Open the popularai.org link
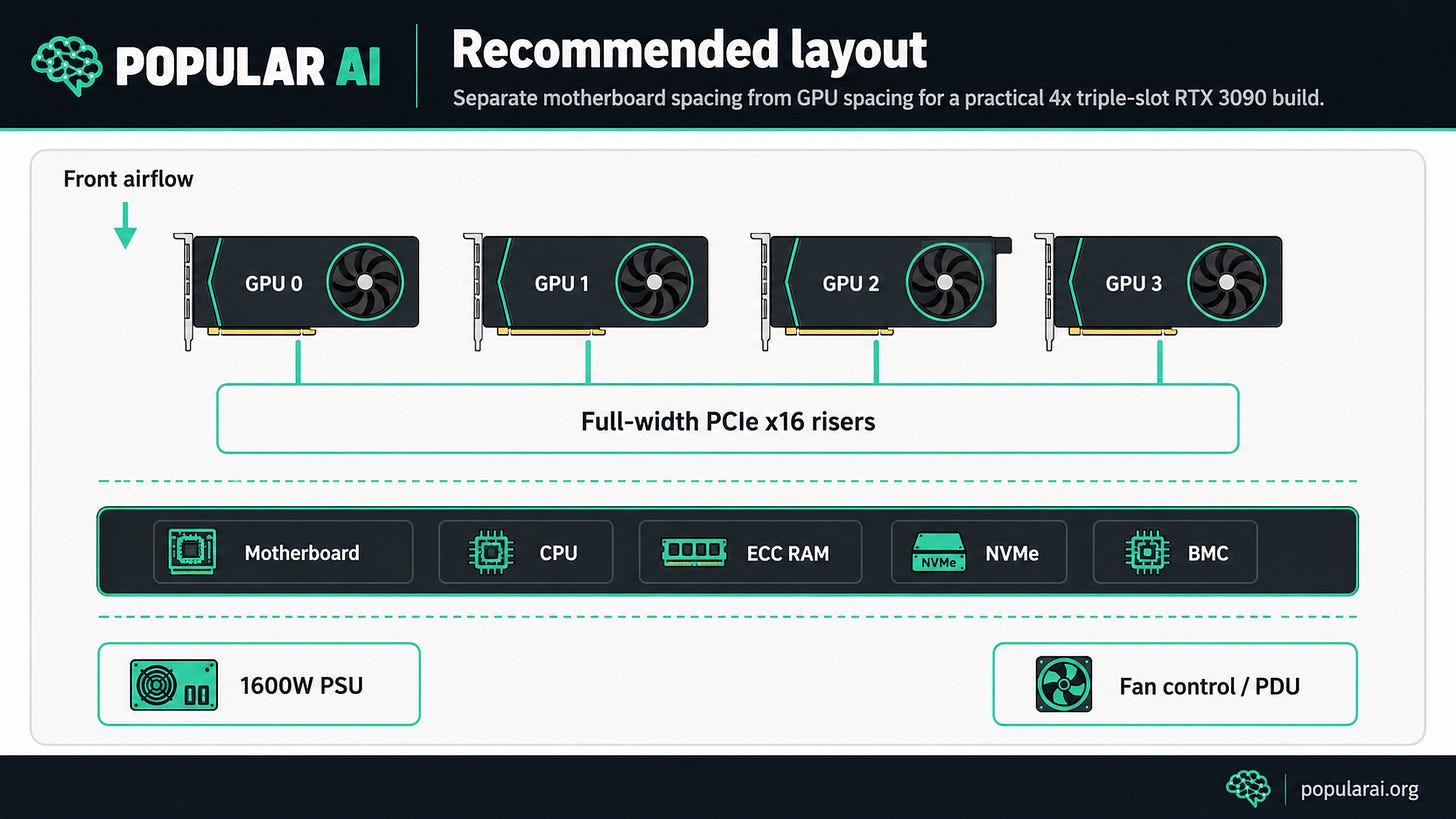Image resolution: width=1456 pixels, height=819 pixels. coord(1359,789)
